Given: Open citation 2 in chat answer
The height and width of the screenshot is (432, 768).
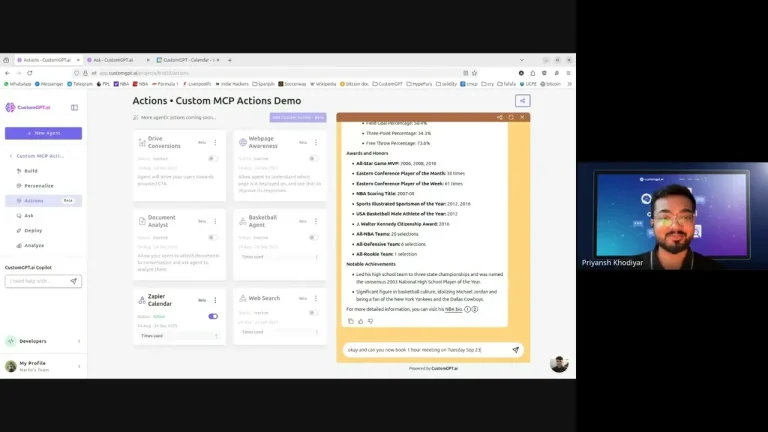Looking at the screenshot, I should [475, 309].
